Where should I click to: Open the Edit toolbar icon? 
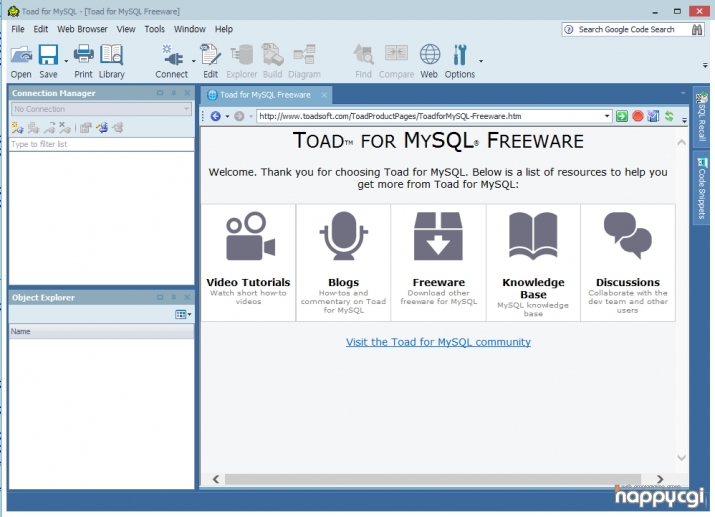tap(210, 55)
